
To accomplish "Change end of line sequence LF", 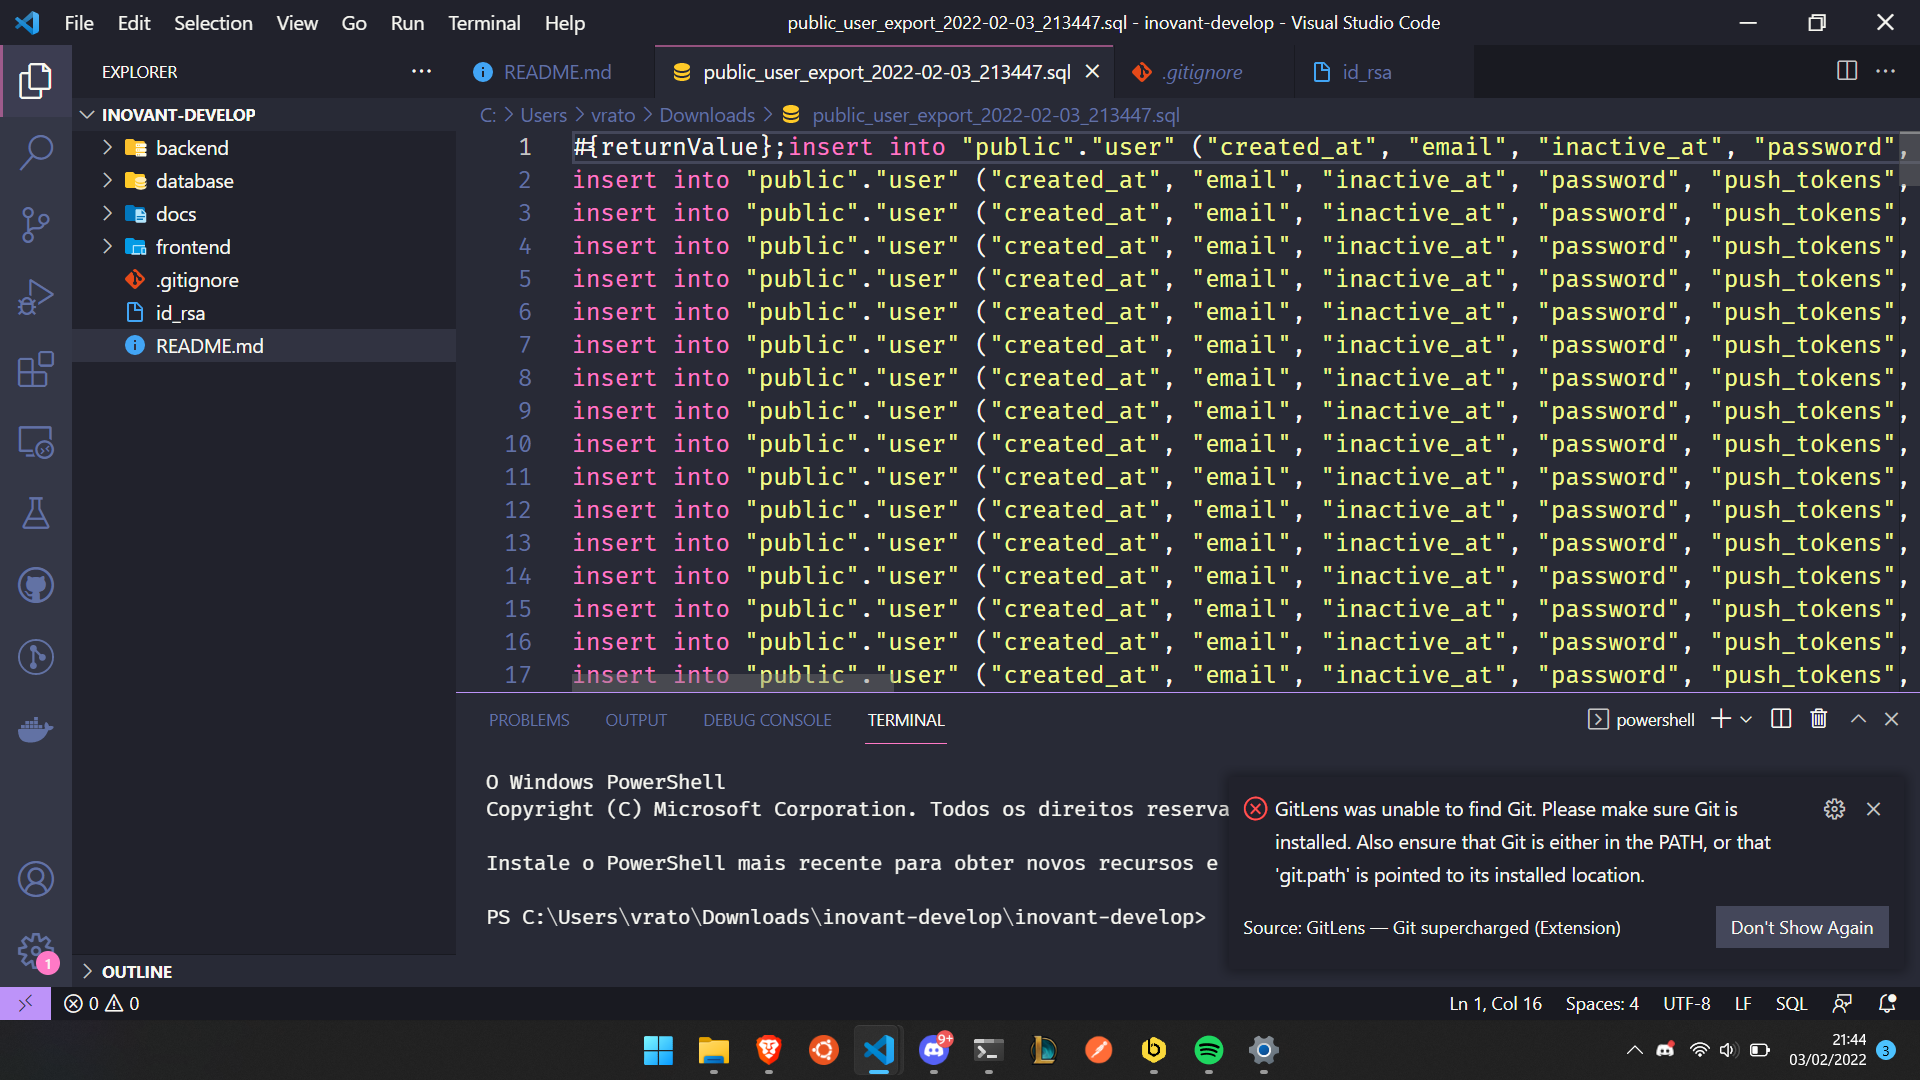I will pos(1743,1003).
